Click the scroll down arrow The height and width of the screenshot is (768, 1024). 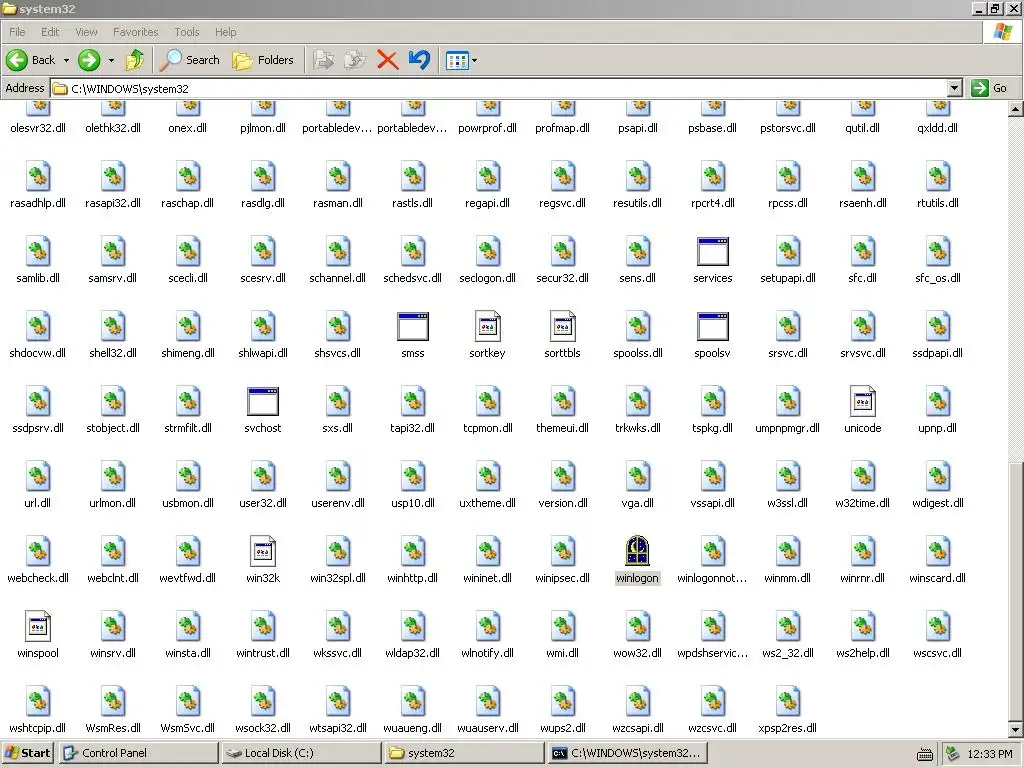click(x=1016, y=729)
